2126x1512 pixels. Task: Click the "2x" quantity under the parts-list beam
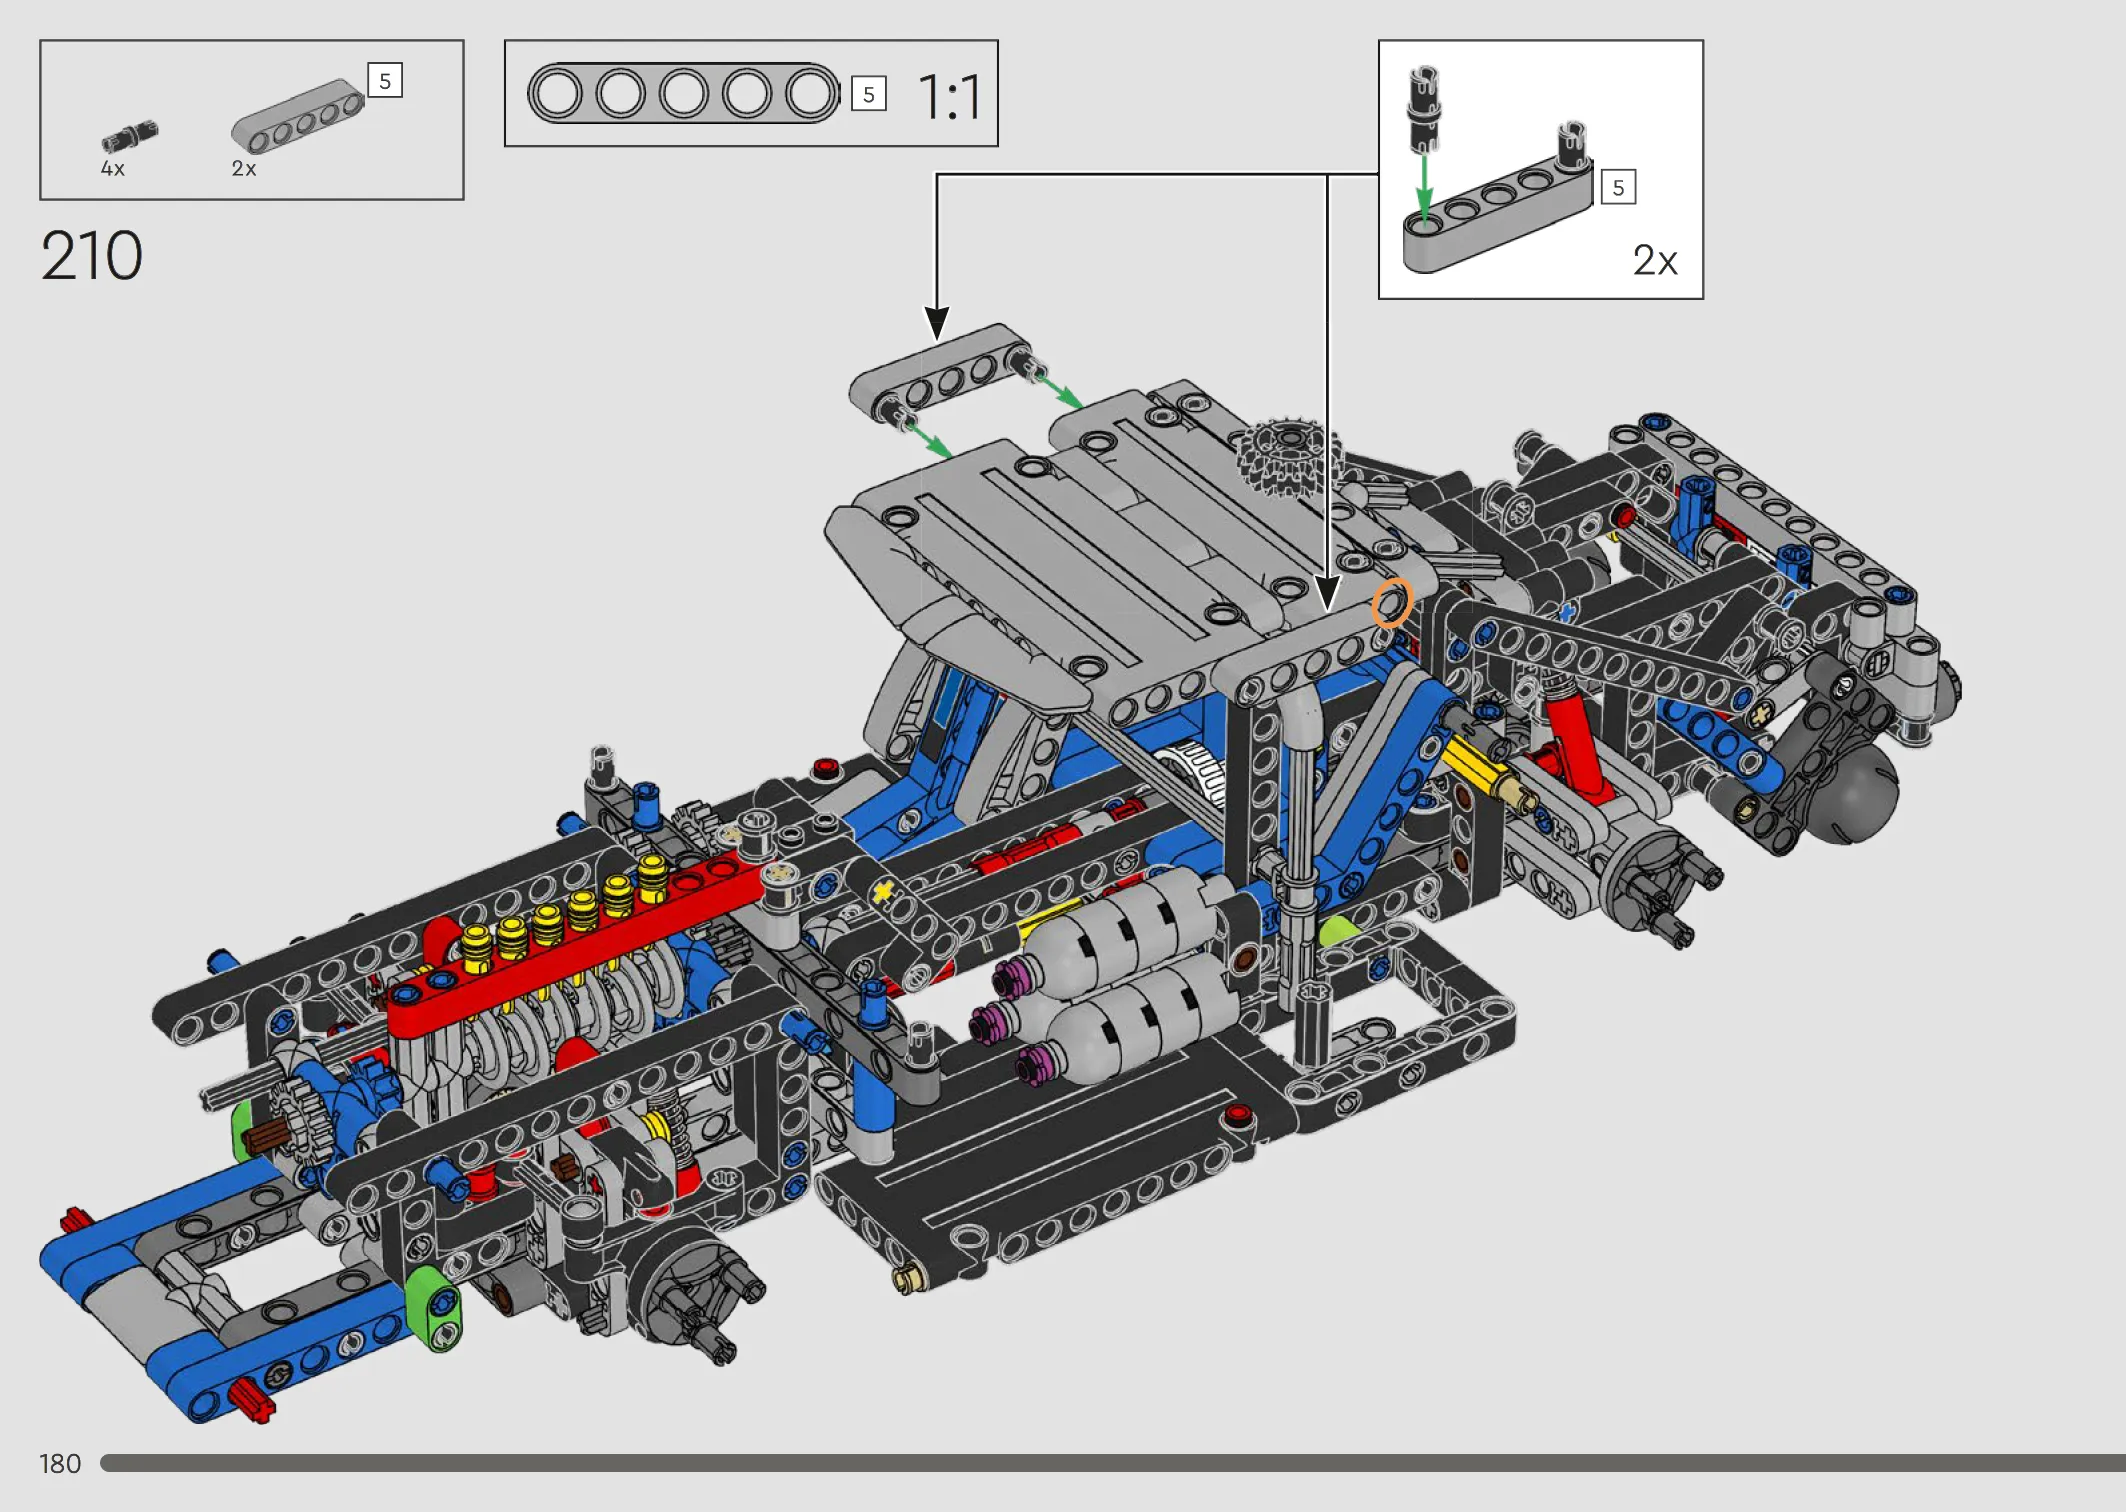(244, 169)
